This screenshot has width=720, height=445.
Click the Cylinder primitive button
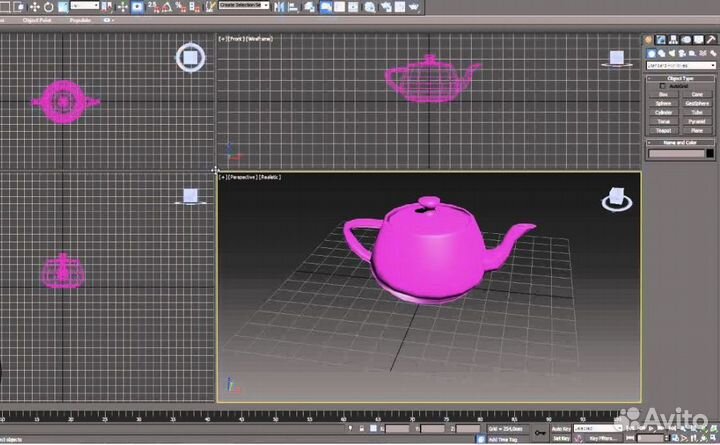click(x=663, y=113)
